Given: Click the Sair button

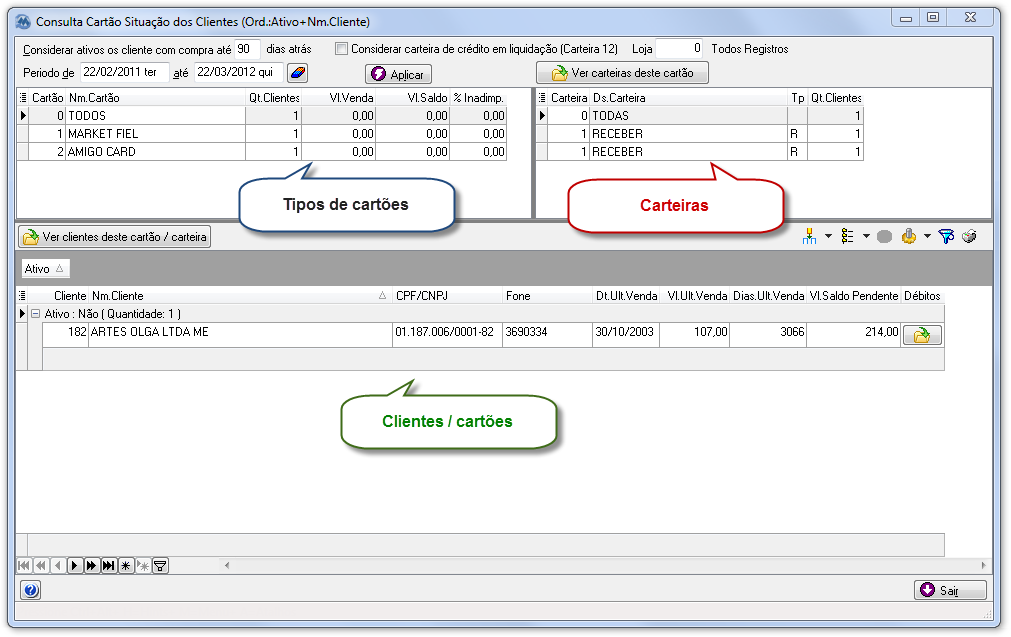Looking at the screenshot, I should [x=950, y=590].
